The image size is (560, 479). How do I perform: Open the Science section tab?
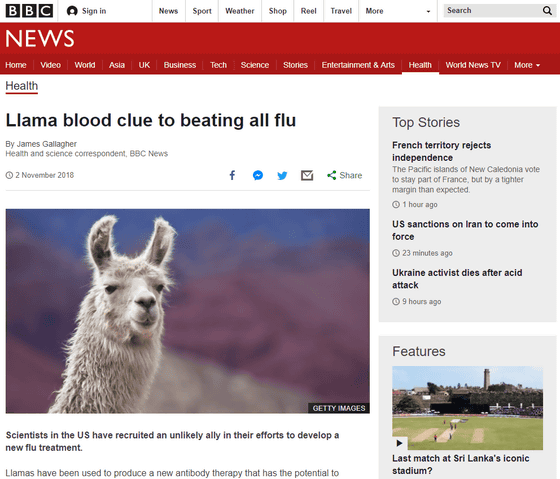pyautogui.click(x=255, y=65)
